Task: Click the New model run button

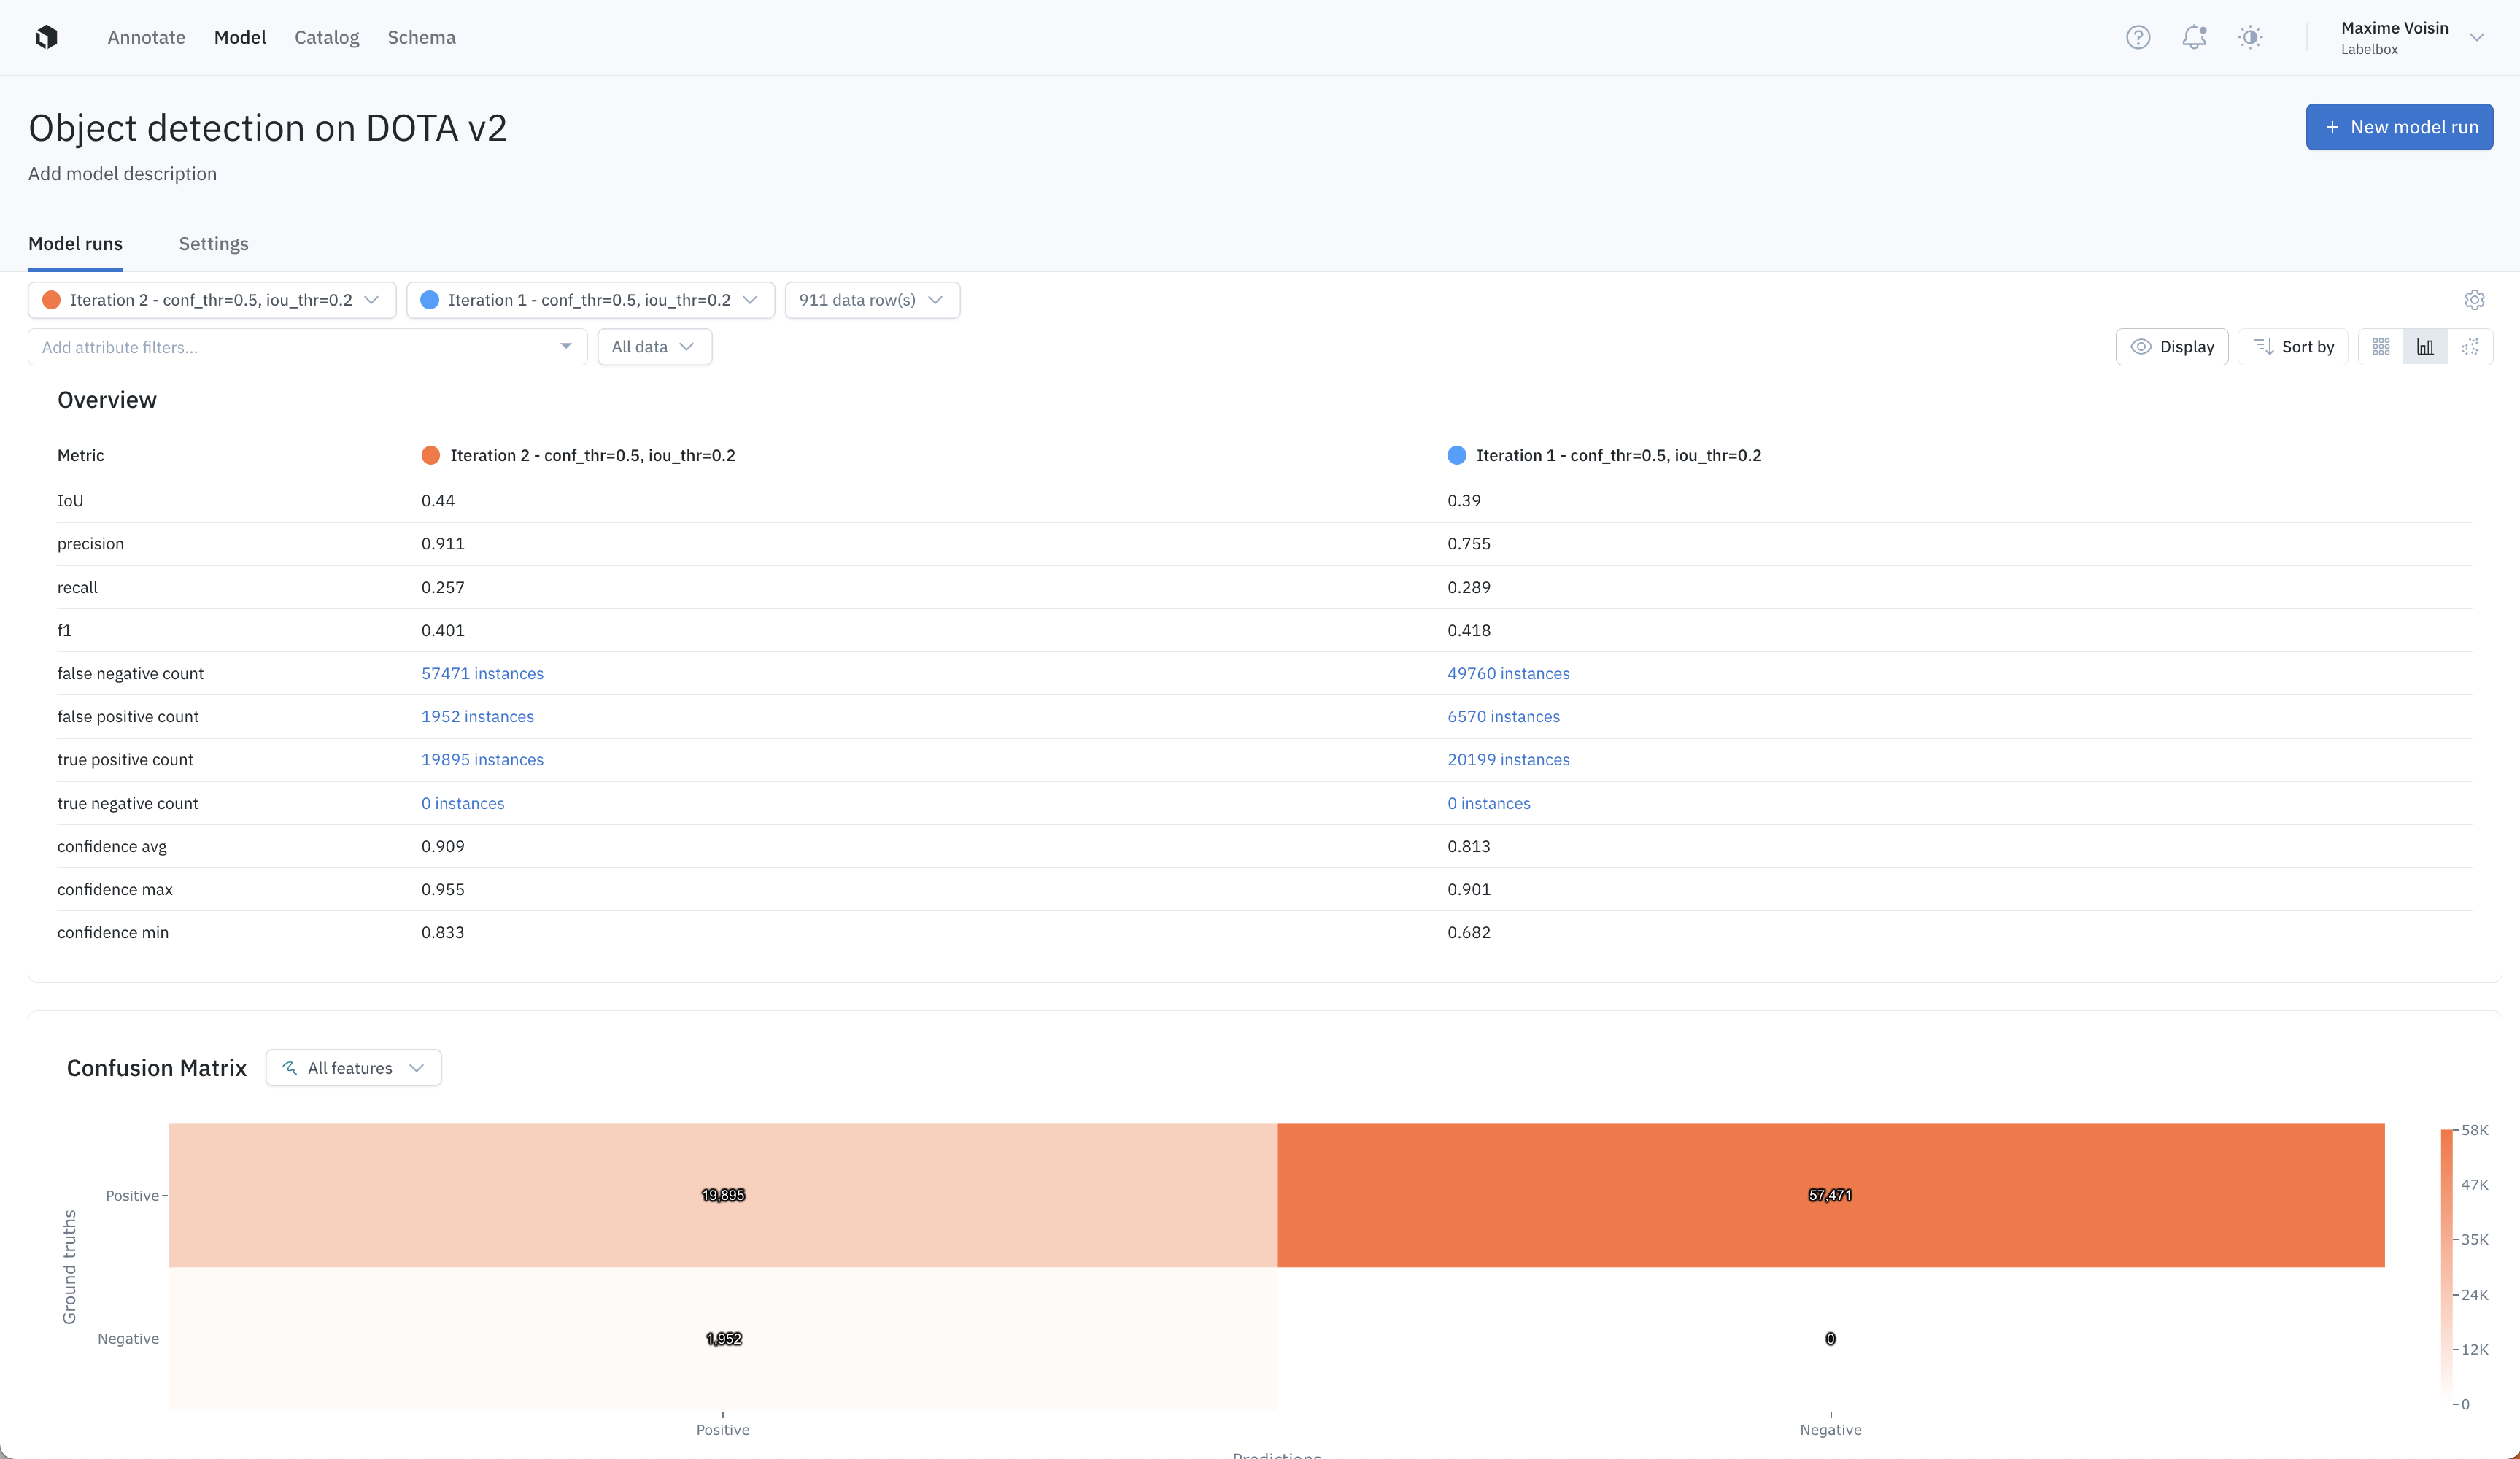Action: coord(2398,127)
